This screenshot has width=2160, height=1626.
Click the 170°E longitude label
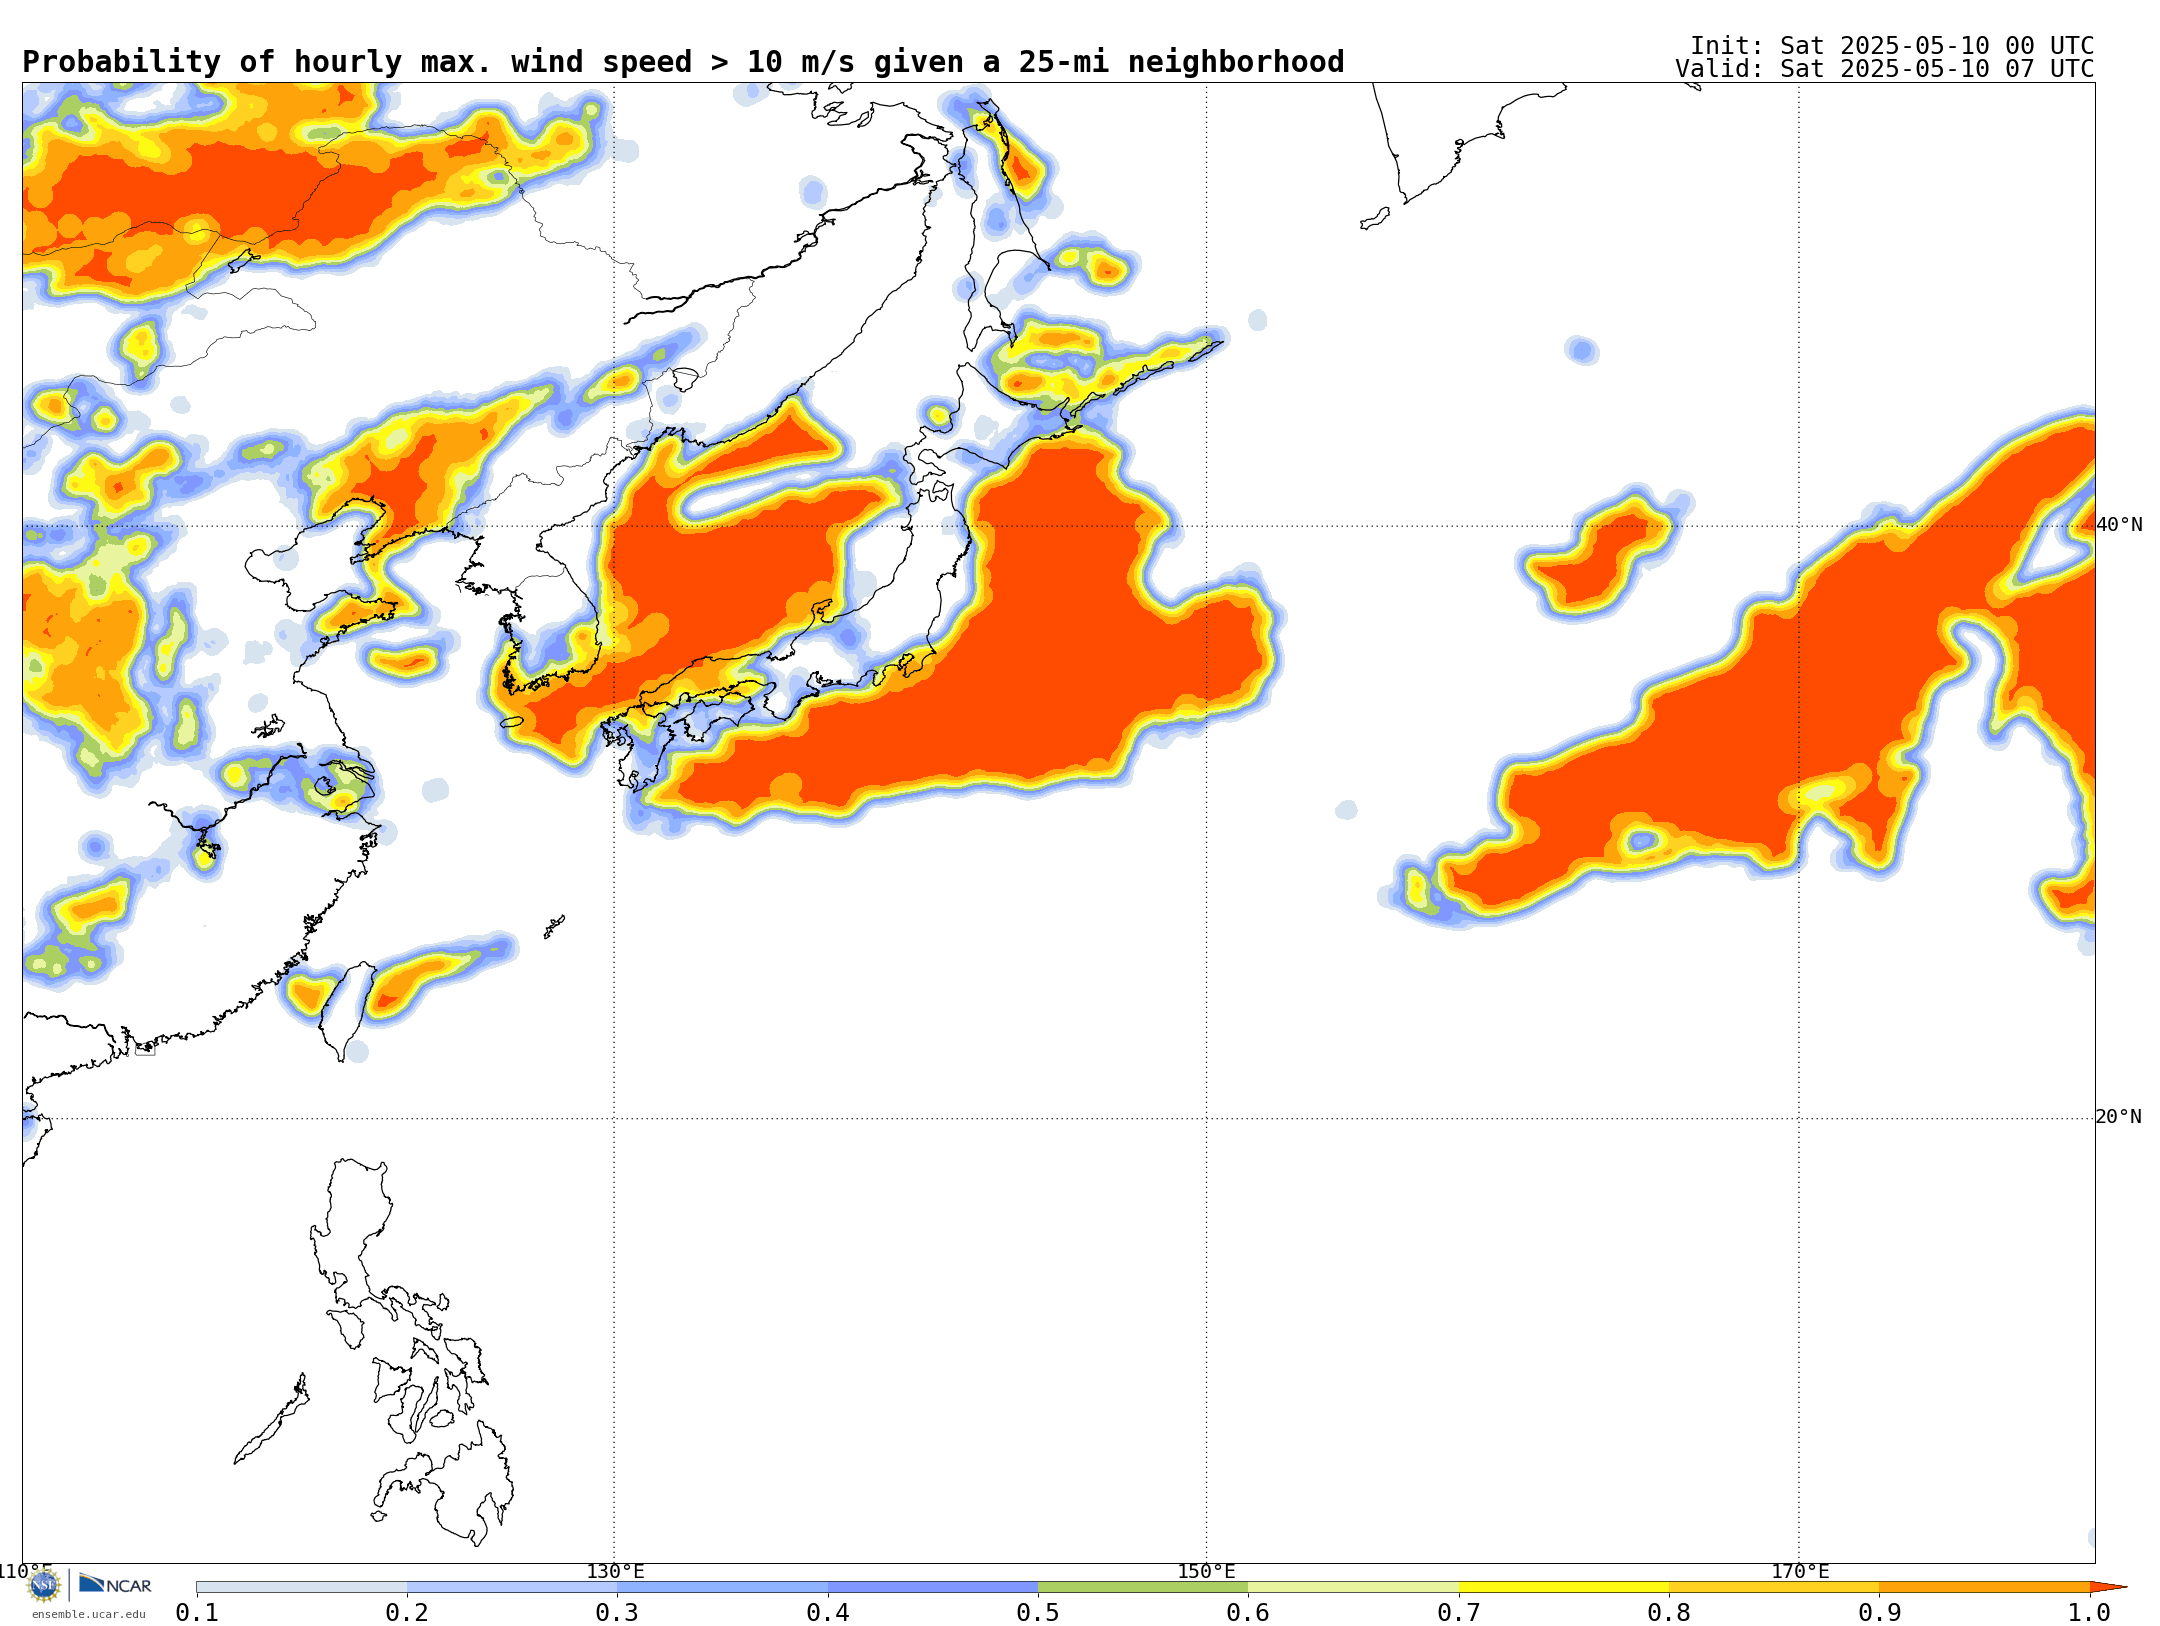[1800, 1571]
